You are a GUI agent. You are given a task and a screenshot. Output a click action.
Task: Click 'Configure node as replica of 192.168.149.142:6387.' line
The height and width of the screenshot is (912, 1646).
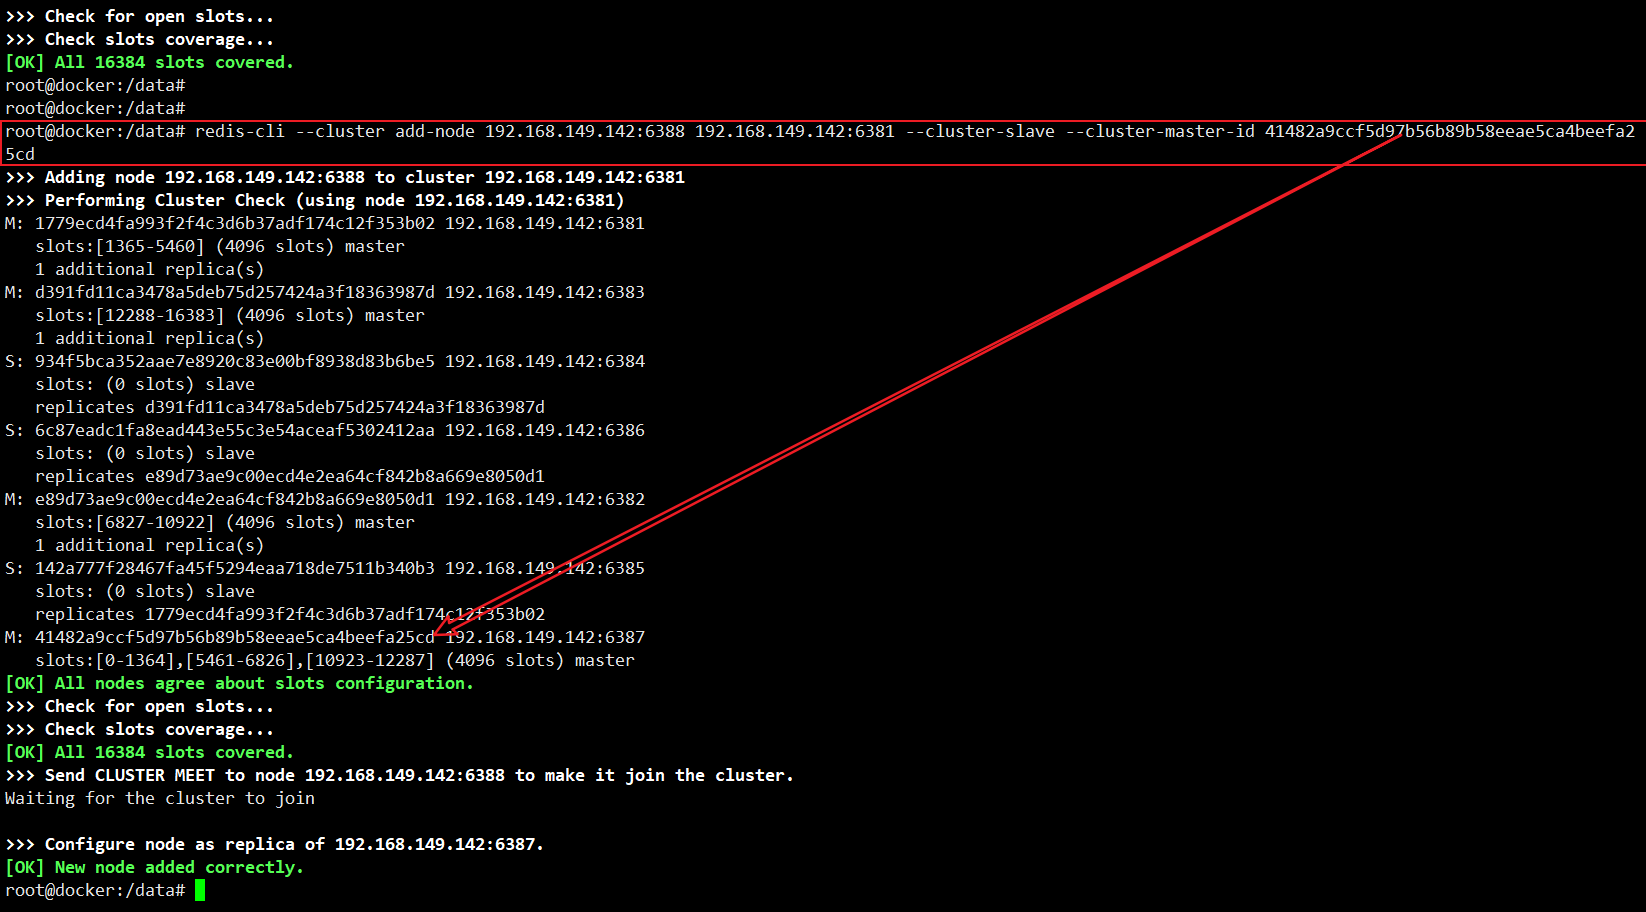point(275,844)
